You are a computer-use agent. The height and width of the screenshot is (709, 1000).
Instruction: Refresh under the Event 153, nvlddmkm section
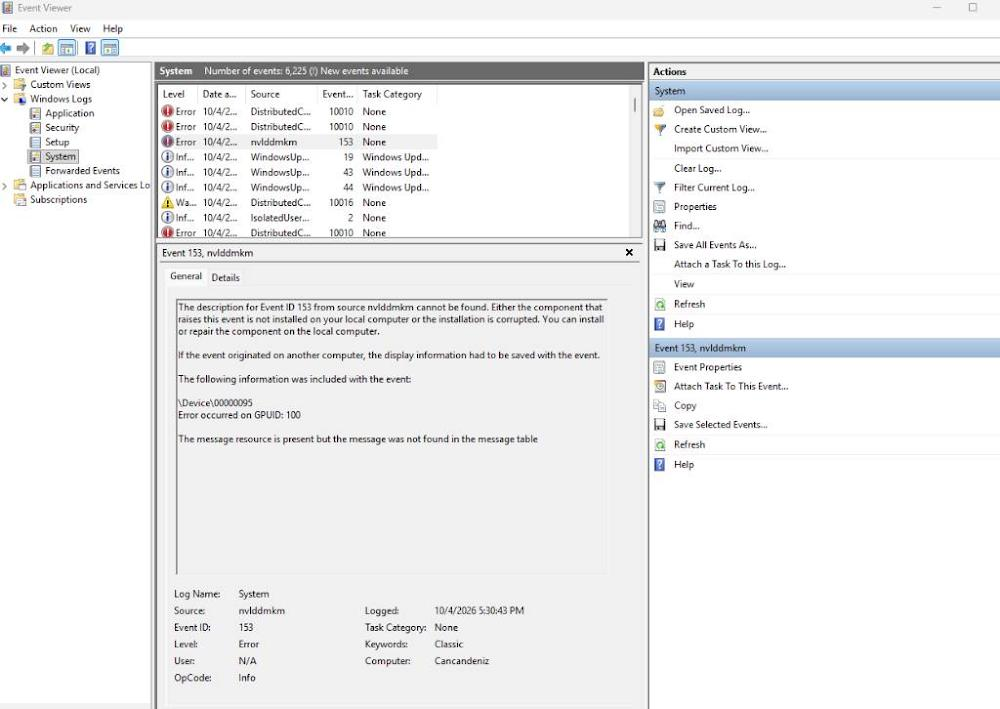tap(689, 444)
